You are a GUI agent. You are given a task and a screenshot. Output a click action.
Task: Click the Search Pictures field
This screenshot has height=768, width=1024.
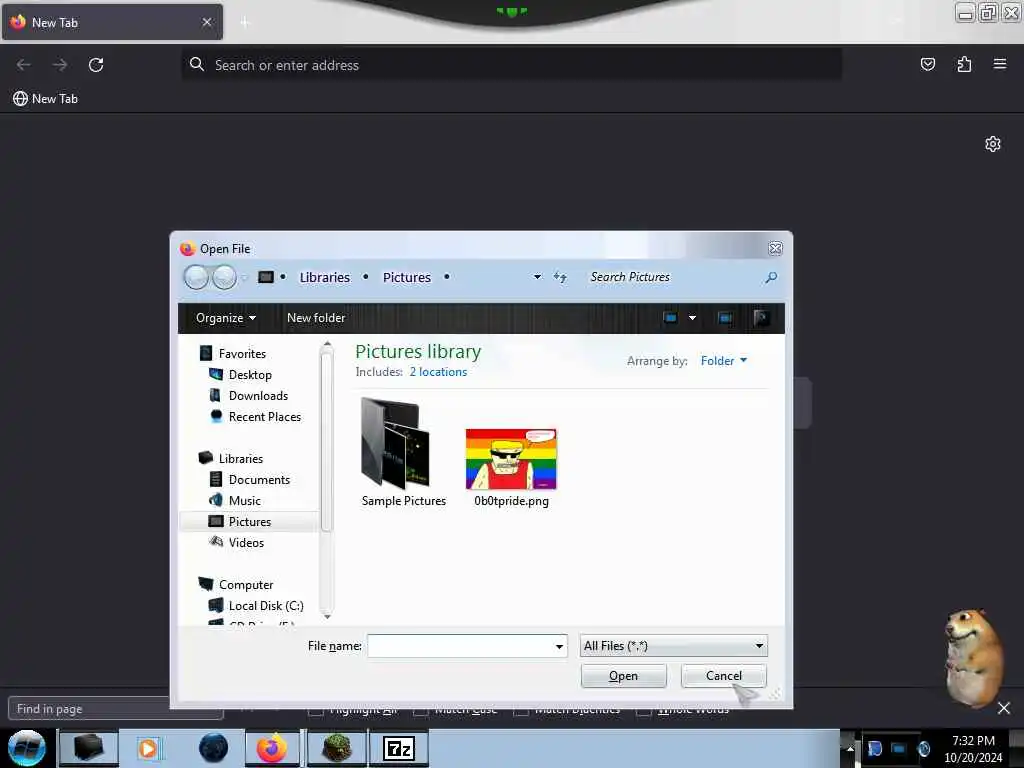(672, 277)
